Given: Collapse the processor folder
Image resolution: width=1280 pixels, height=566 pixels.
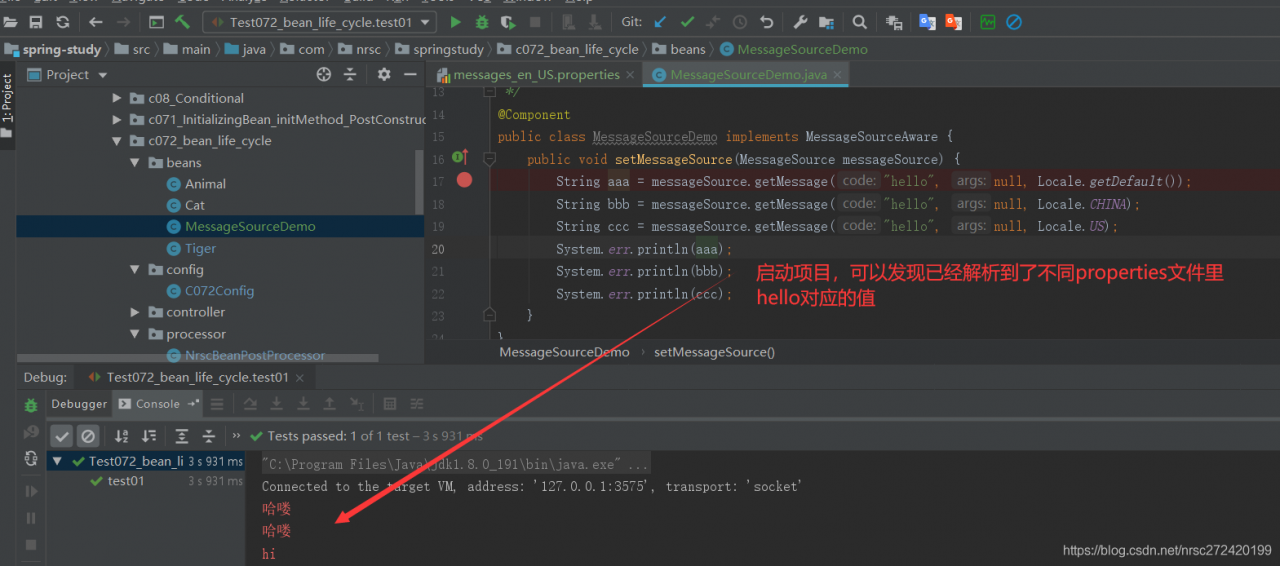Looking at the screenshot, I should coord(135,334).
